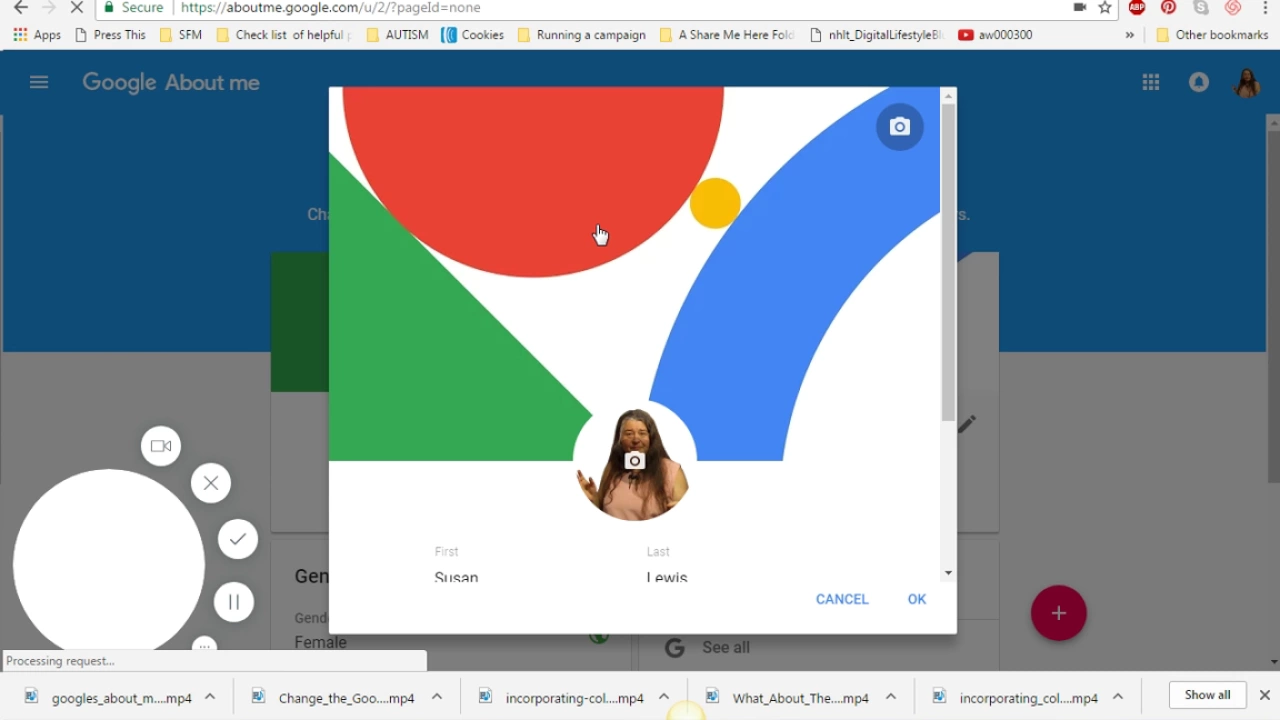
Task: Stop loading the page
Action: (x=77, y=8)
